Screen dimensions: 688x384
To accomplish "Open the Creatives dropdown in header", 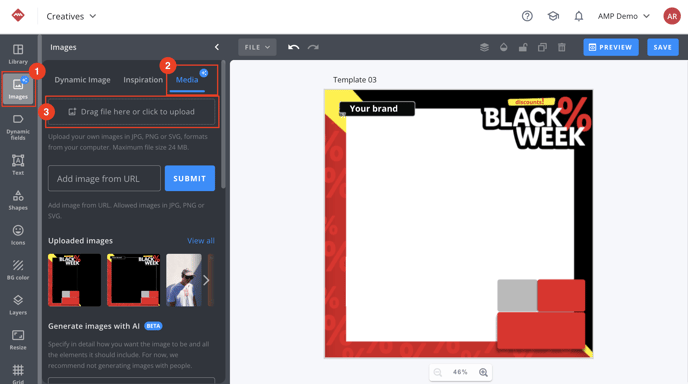I will [x=71, y=16].
